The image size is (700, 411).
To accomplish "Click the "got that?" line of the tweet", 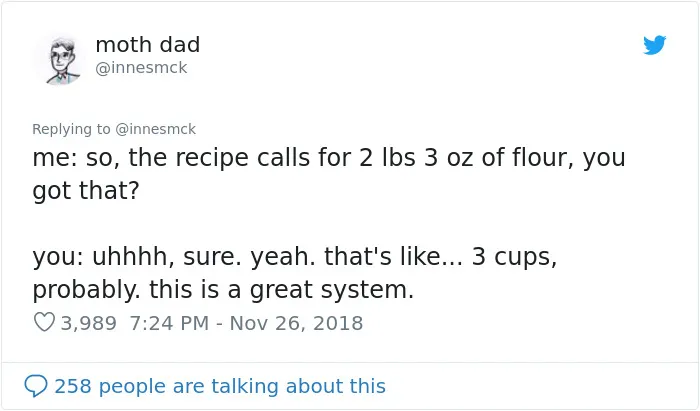I will (x=86, y=191).
